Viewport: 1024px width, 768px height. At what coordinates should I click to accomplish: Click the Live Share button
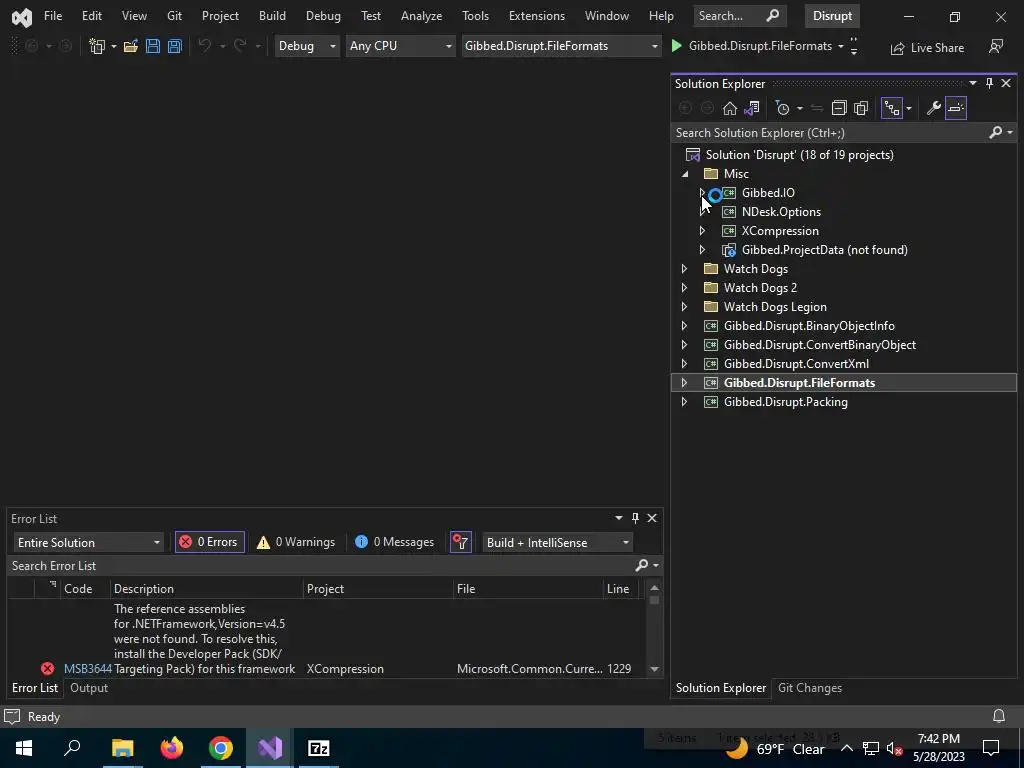927,48
